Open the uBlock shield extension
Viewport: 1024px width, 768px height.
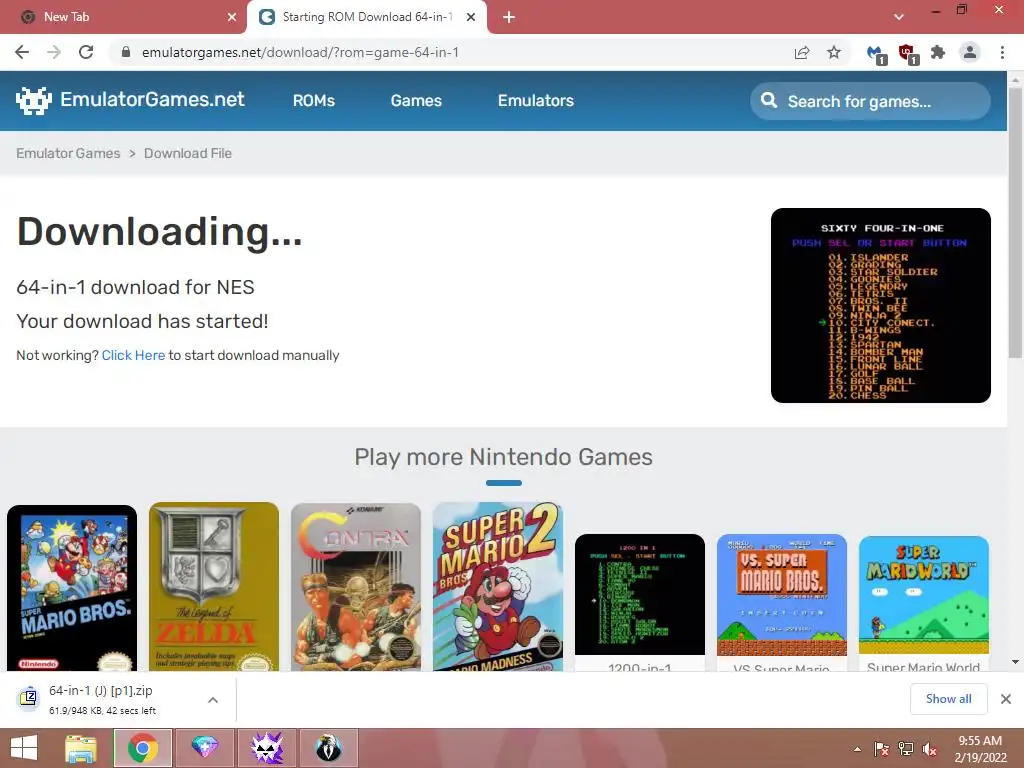(x=908, y=54)
